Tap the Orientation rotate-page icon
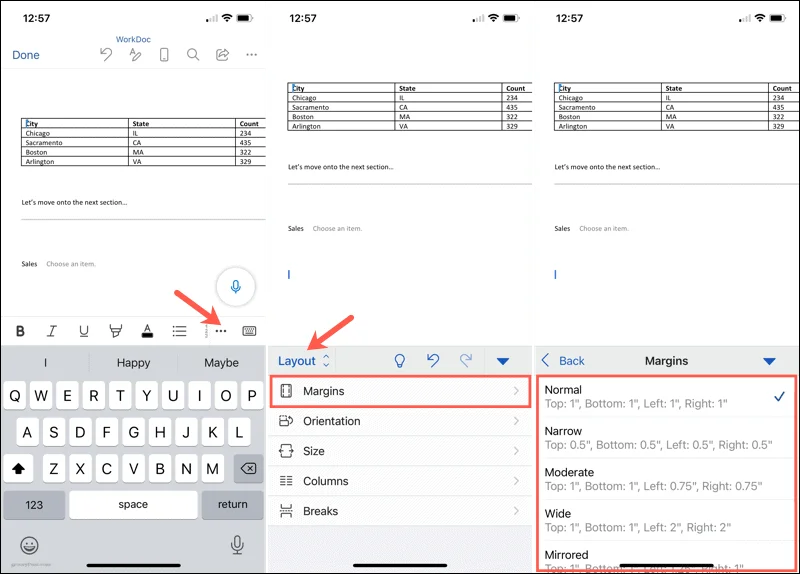Image resolution: width=800 pixels, height=574 pixels. tap(286, 421)
